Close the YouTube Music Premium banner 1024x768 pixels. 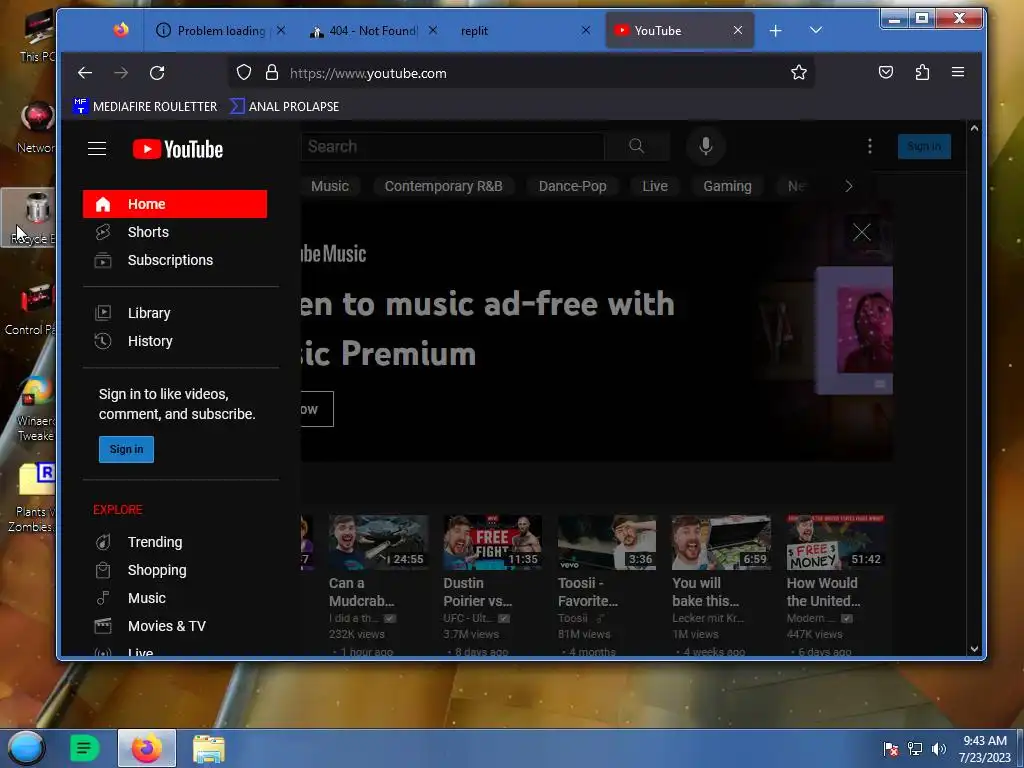[861, 232]
